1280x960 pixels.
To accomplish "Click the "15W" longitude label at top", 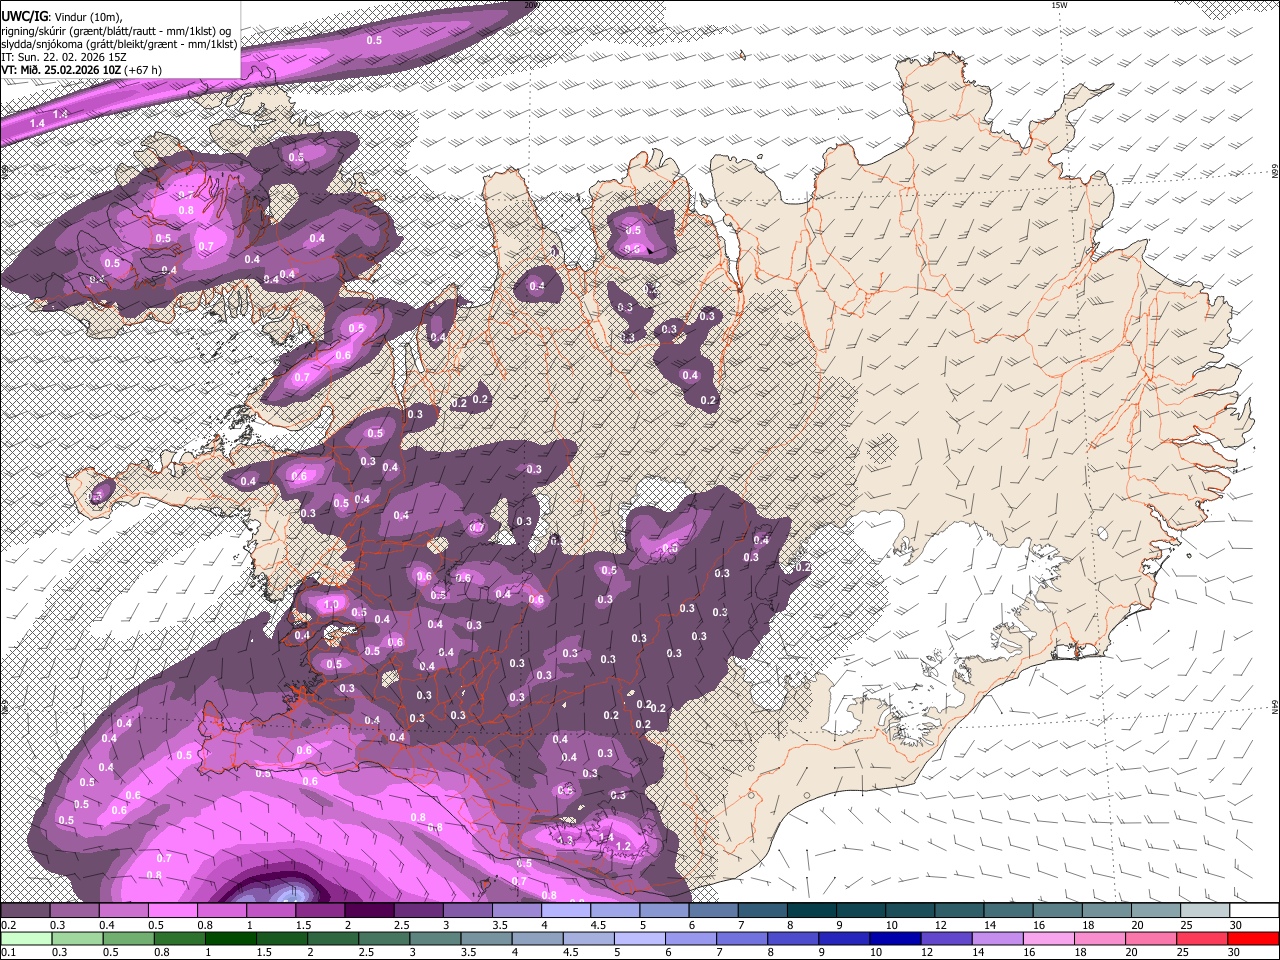I will 1059,5.
